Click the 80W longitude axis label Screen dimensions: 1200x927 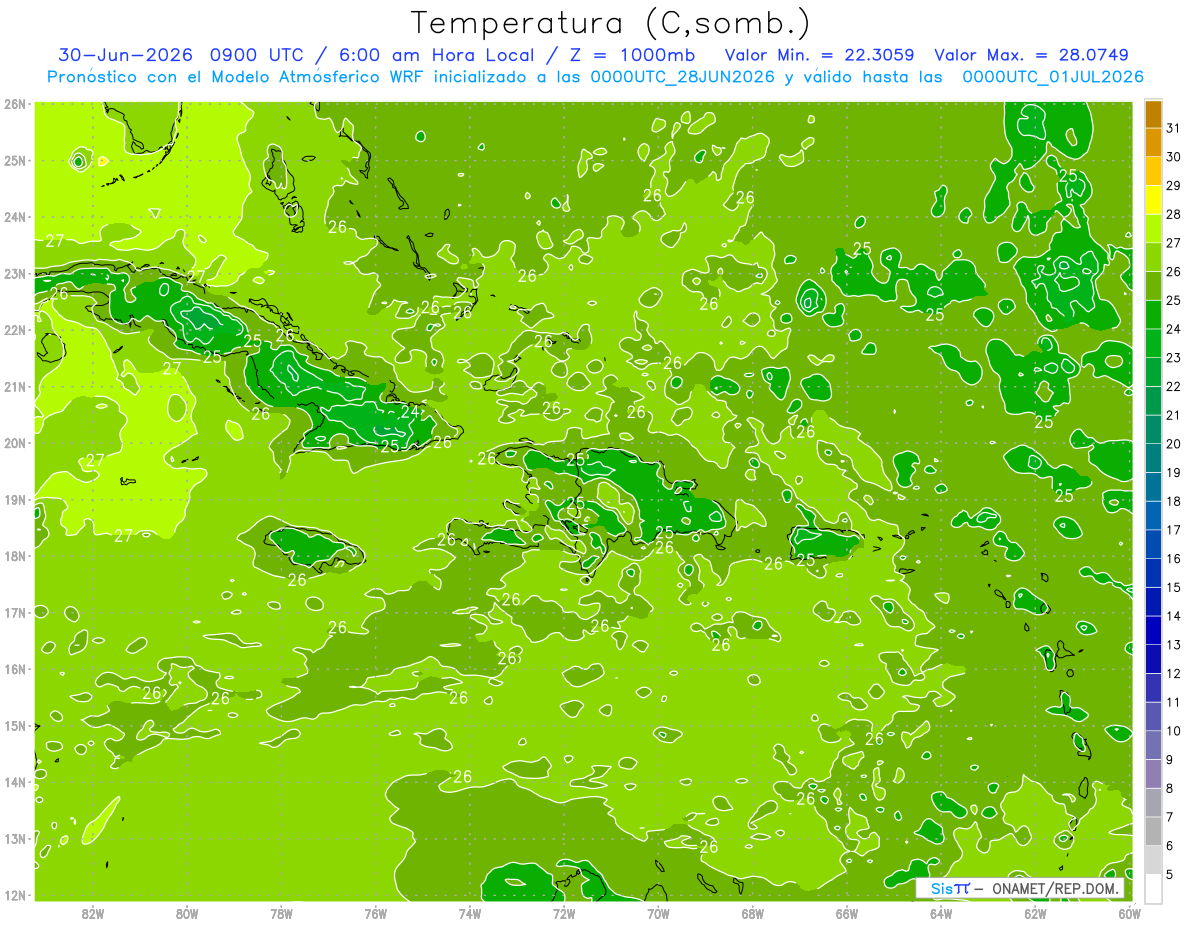click(x=186, y=914)
